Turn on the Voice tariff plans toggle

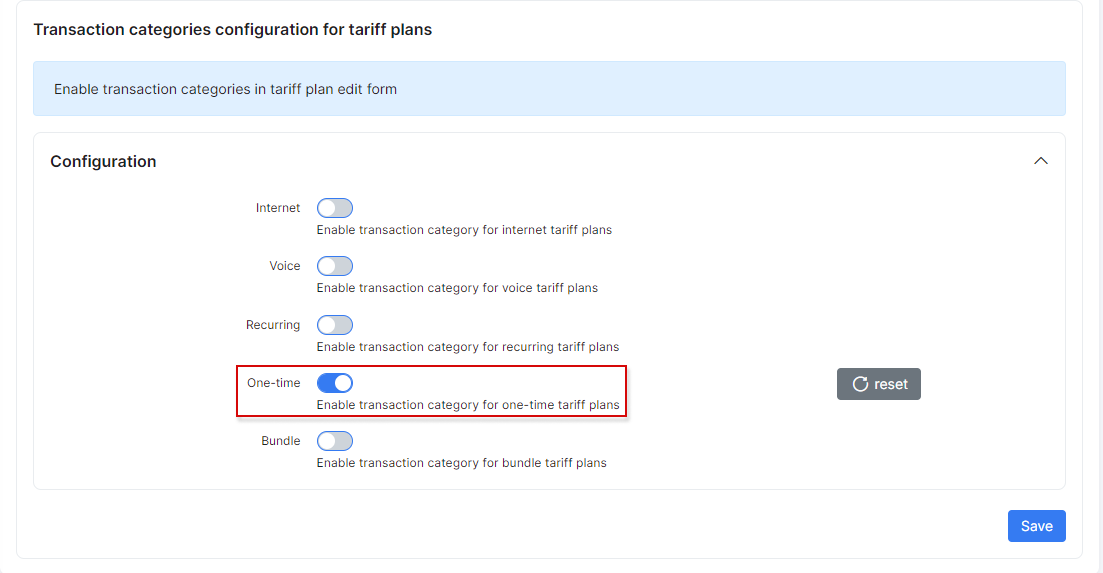click(x=334, y=266)
